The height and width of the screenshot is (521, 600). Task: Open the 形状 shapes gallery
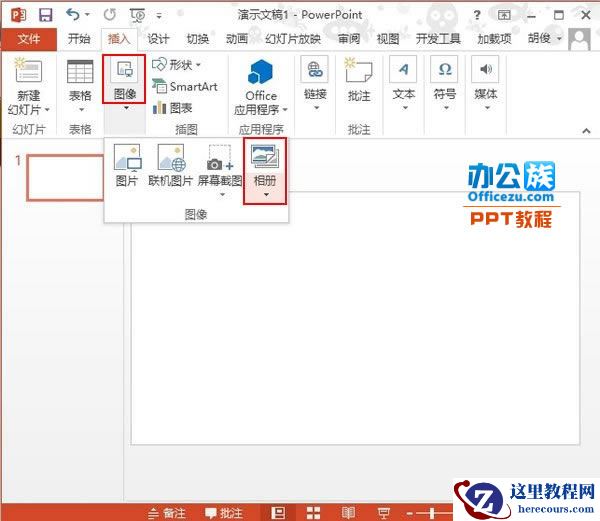(x=176, y=65)
